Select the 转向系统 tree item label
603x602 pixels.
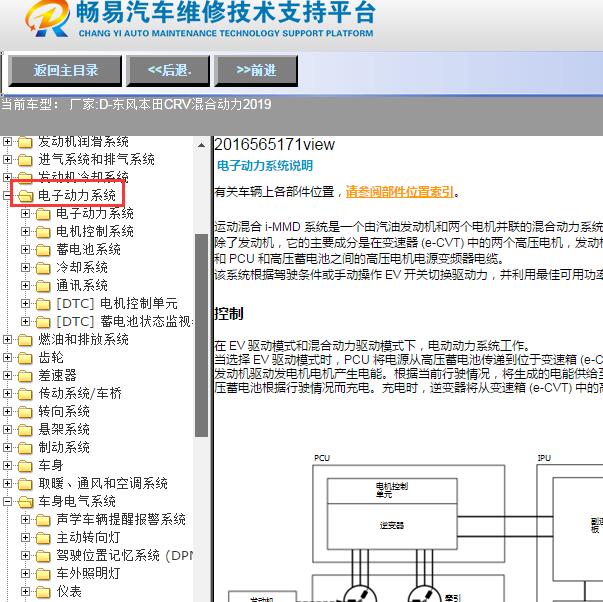tap(64, 411)
